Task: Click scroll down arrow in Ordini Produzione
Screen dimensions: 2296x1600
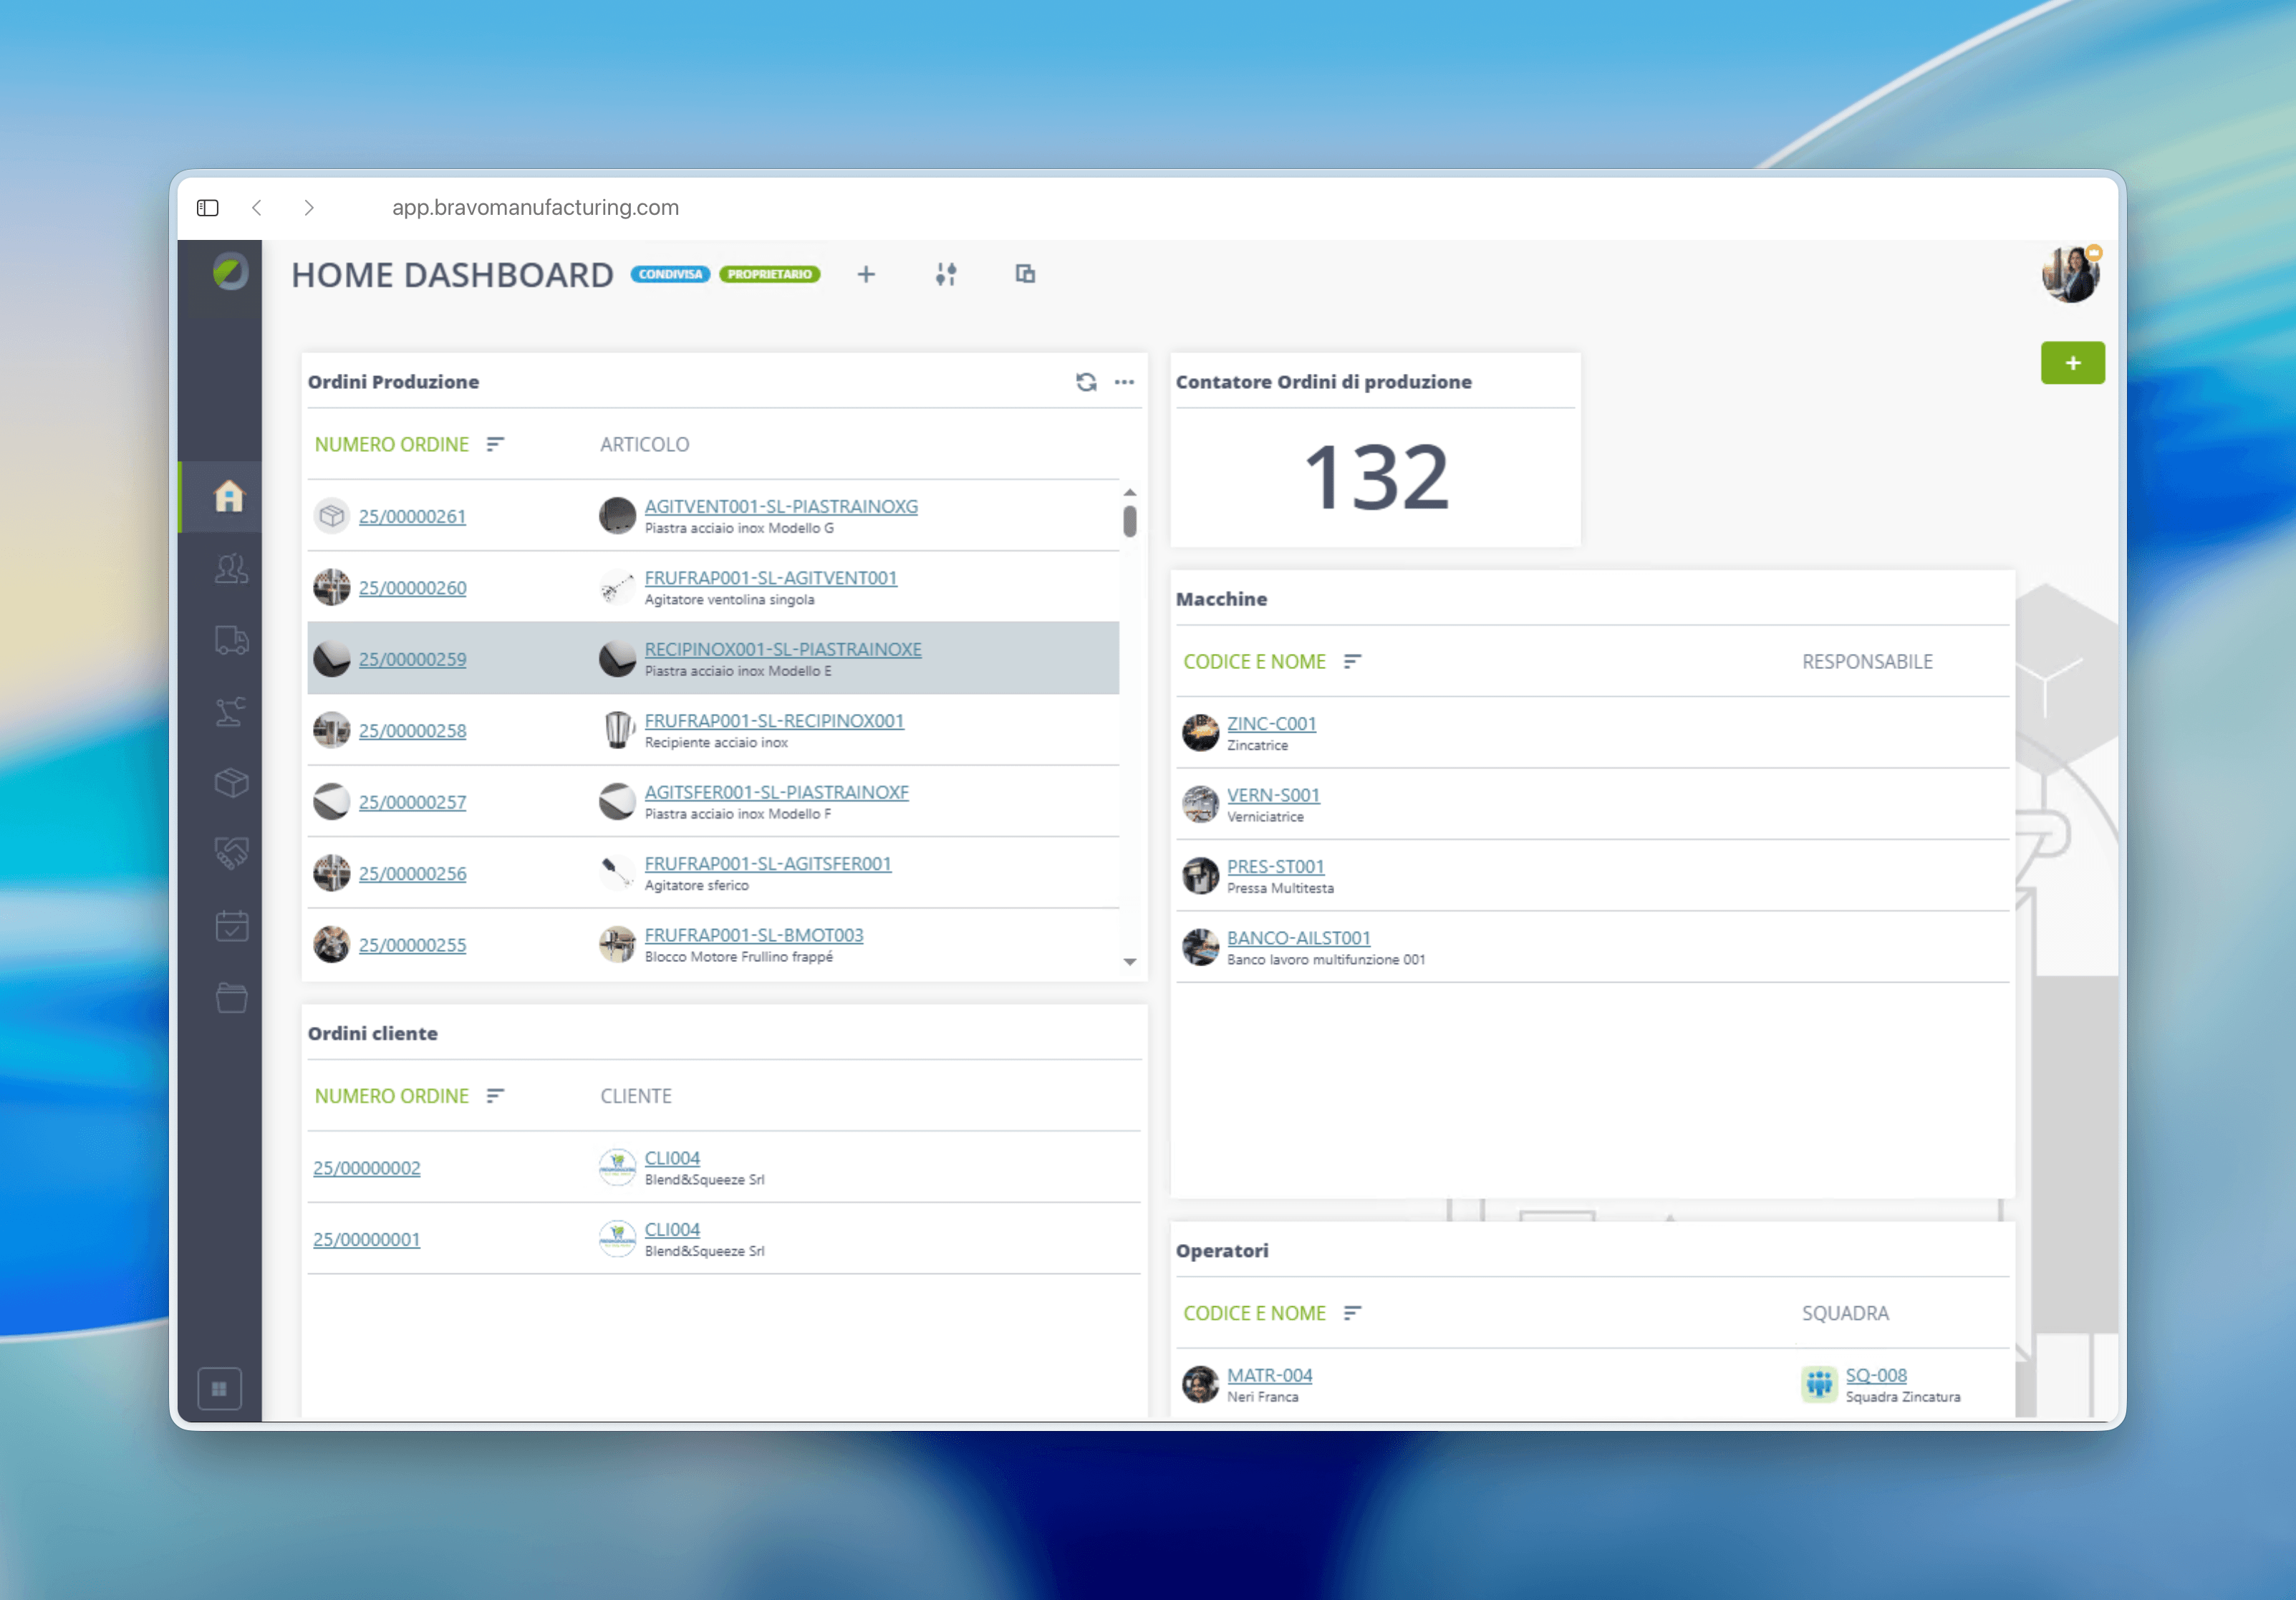Action: (x=1129, y=962)
